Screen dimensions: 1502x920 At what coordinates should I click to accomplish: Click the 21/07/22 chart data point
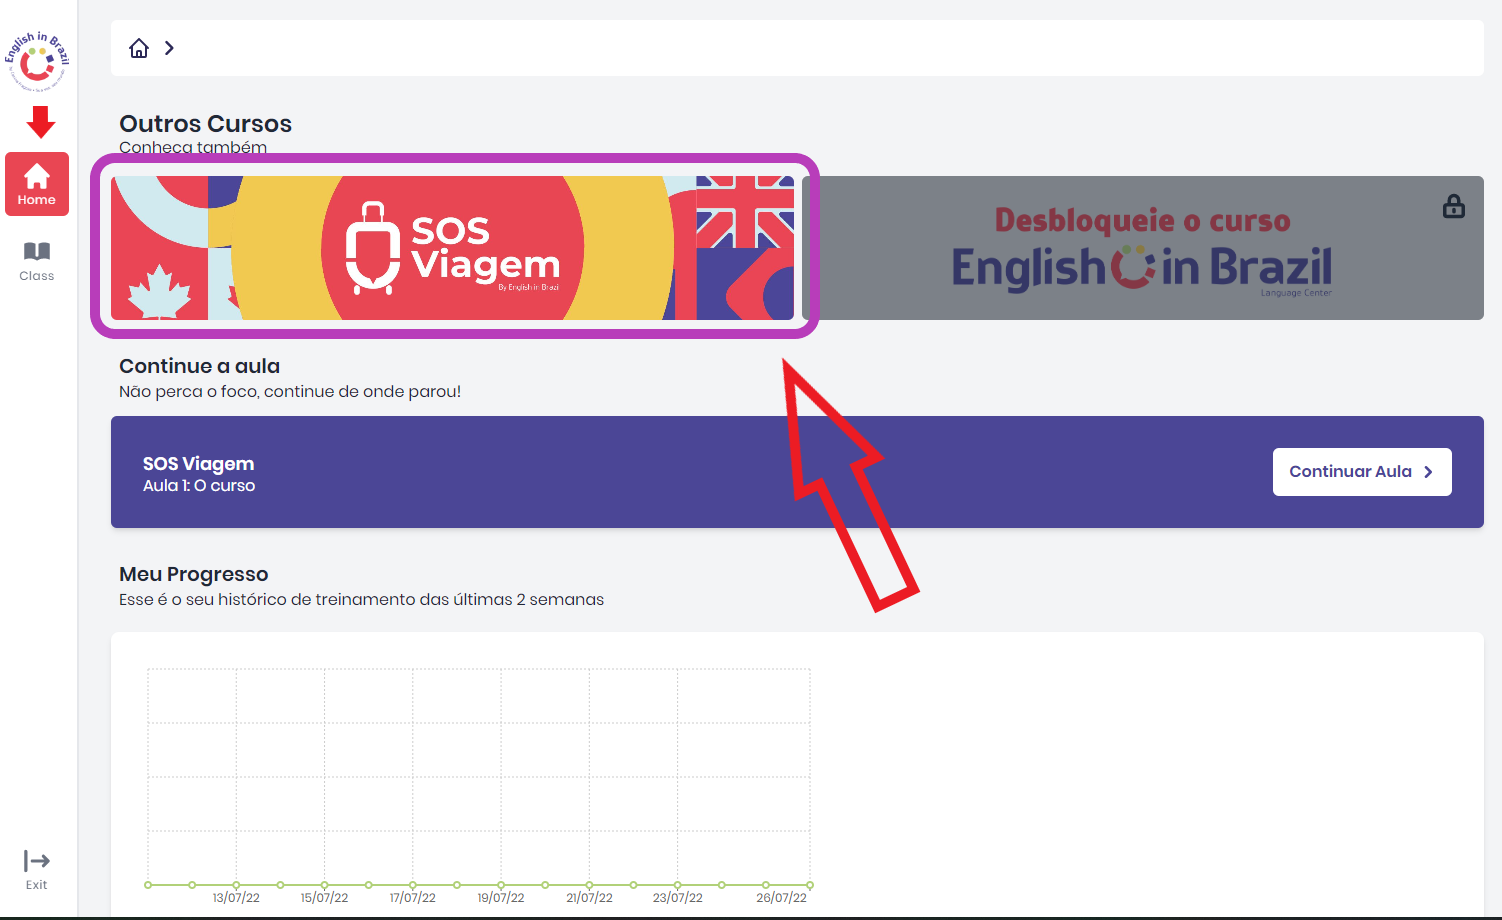point(589,885)
